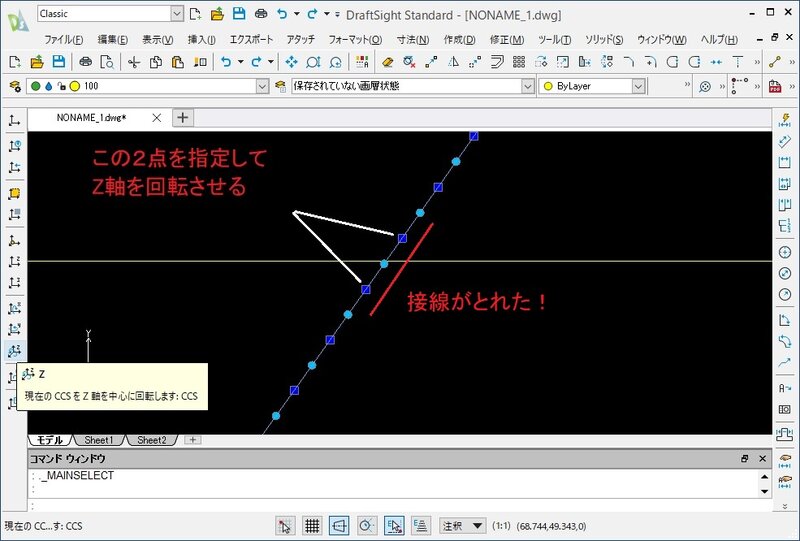Screen dimensions: 800x541
Task: Click the Erase (eraser) tool icon
Action: coord(387,62)
